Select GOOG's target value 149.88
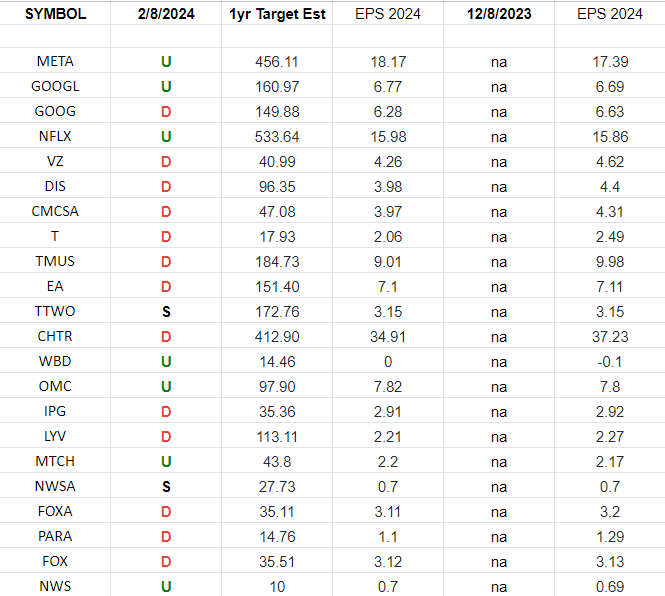Image resolution: width=665 pixels, height=596 pixels. click(277, 112)
